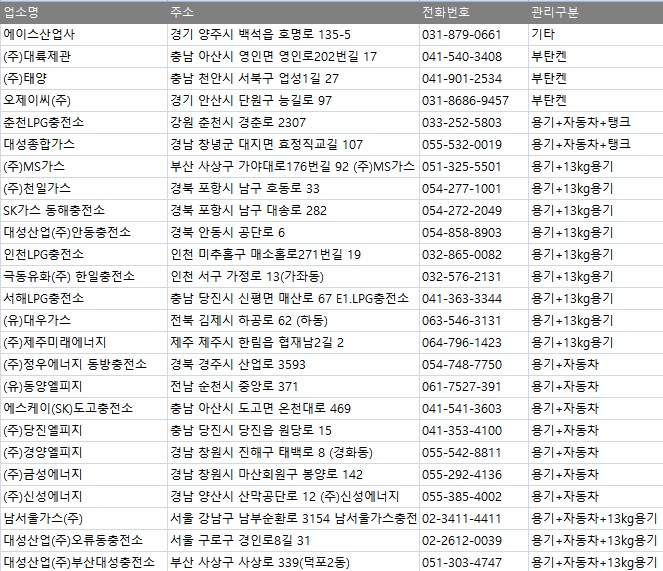Select the (주)천일가스 cell
Image resolution: width=663 pixels, height=571 pixels.
coord(84,189)
